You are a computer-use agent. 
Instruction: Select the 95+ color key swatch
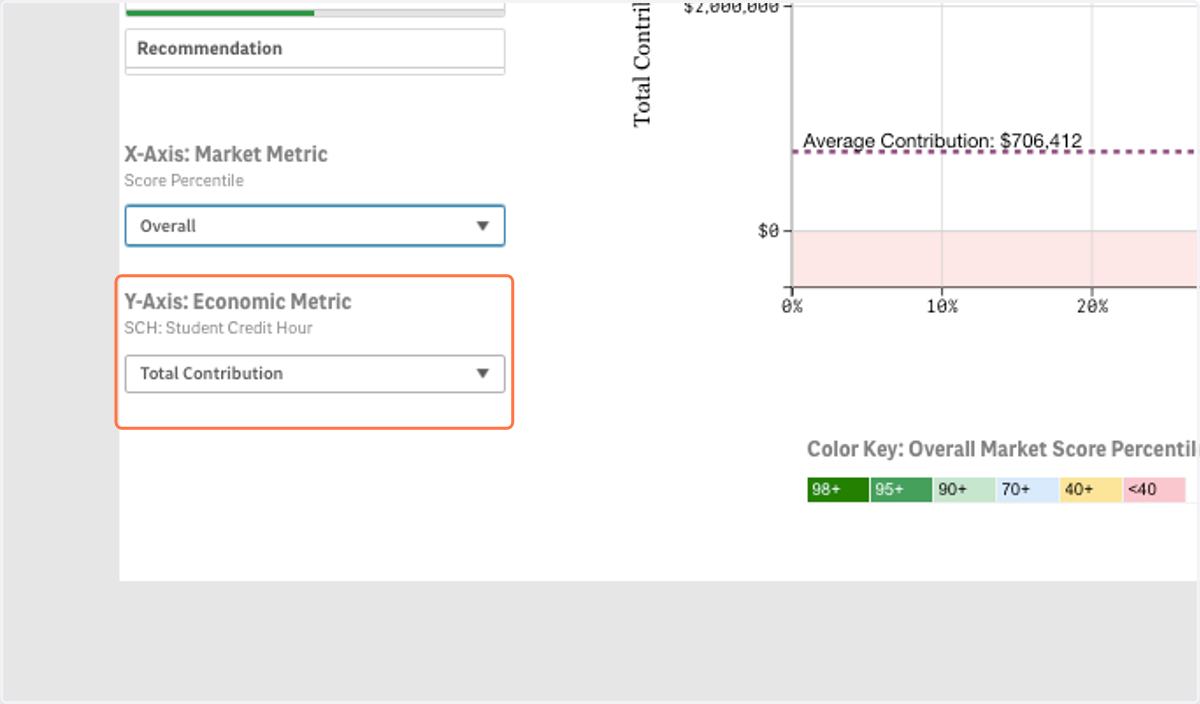click(x=901, y=490)
